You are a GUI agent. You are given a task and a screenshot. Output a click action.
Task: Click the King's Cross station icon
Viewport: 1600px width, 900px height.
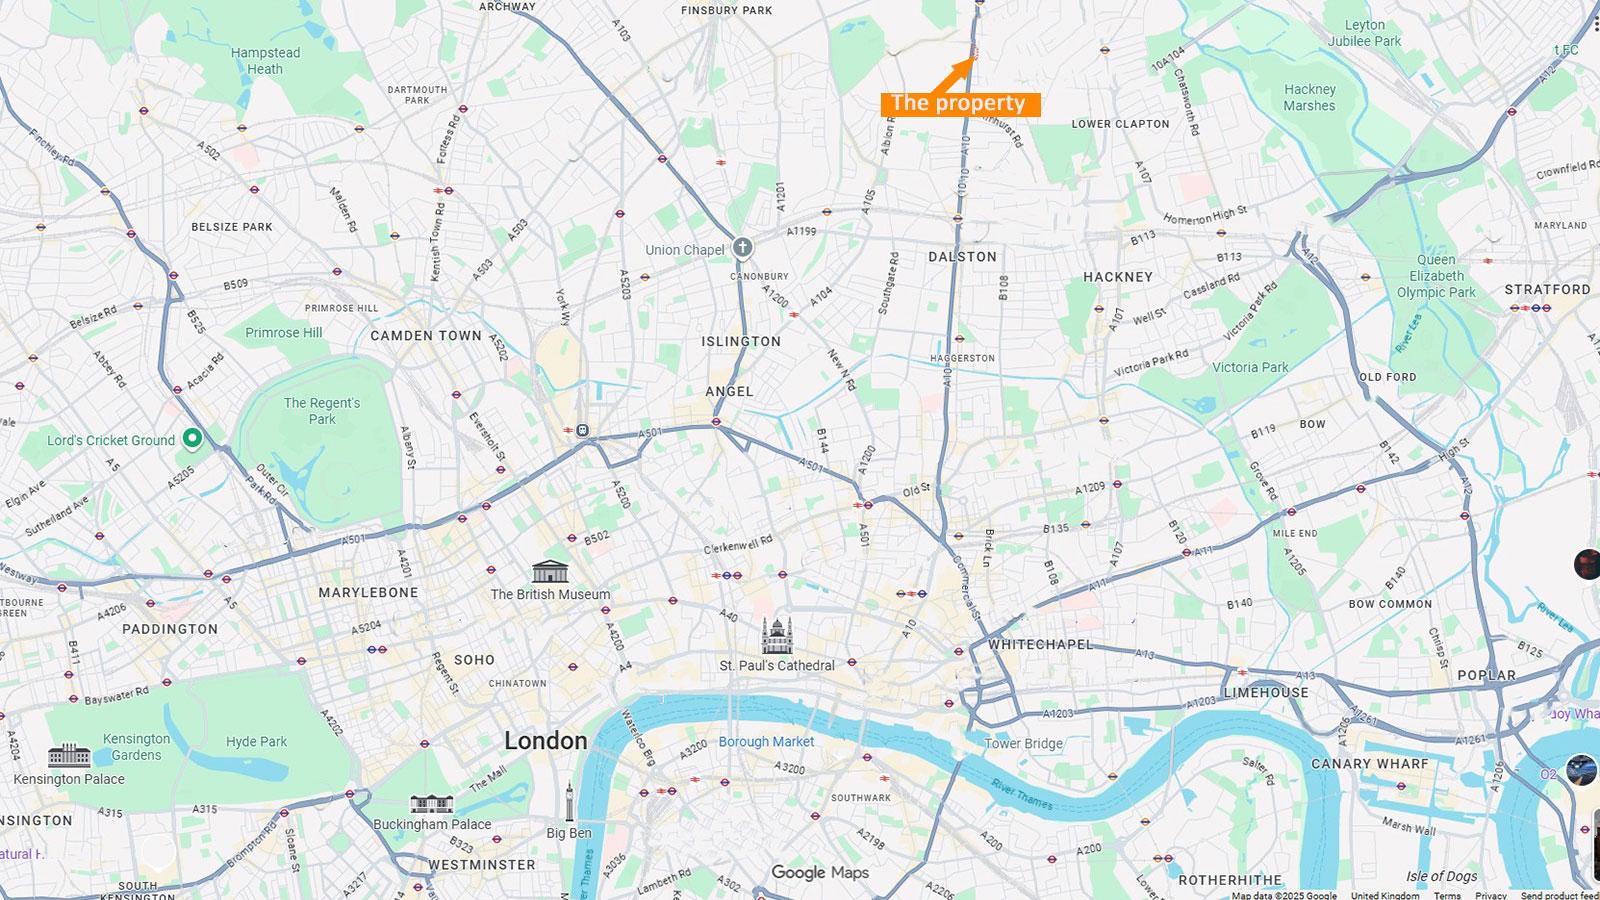582,431
